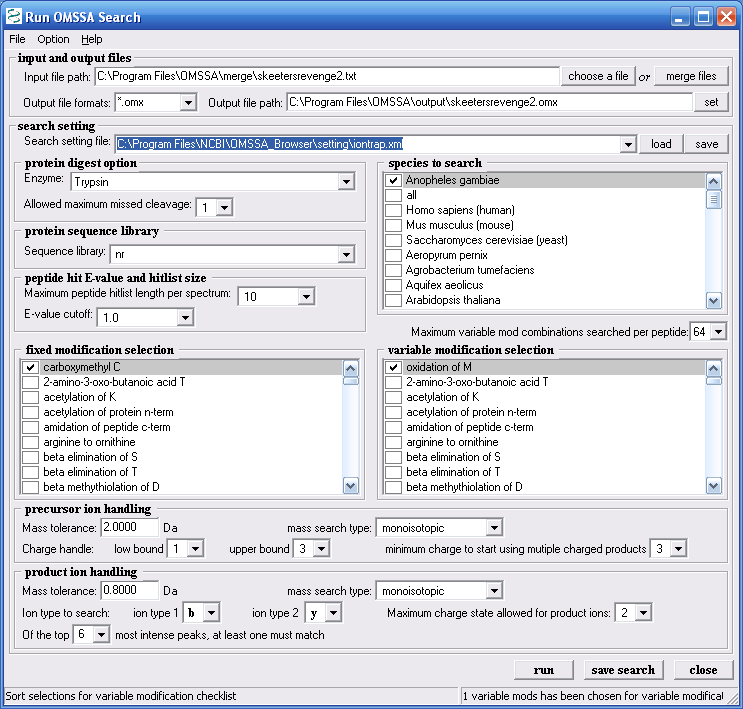The image size is (743, 709).
Task: Open the charge low bound dropdown
Action: 195,549
